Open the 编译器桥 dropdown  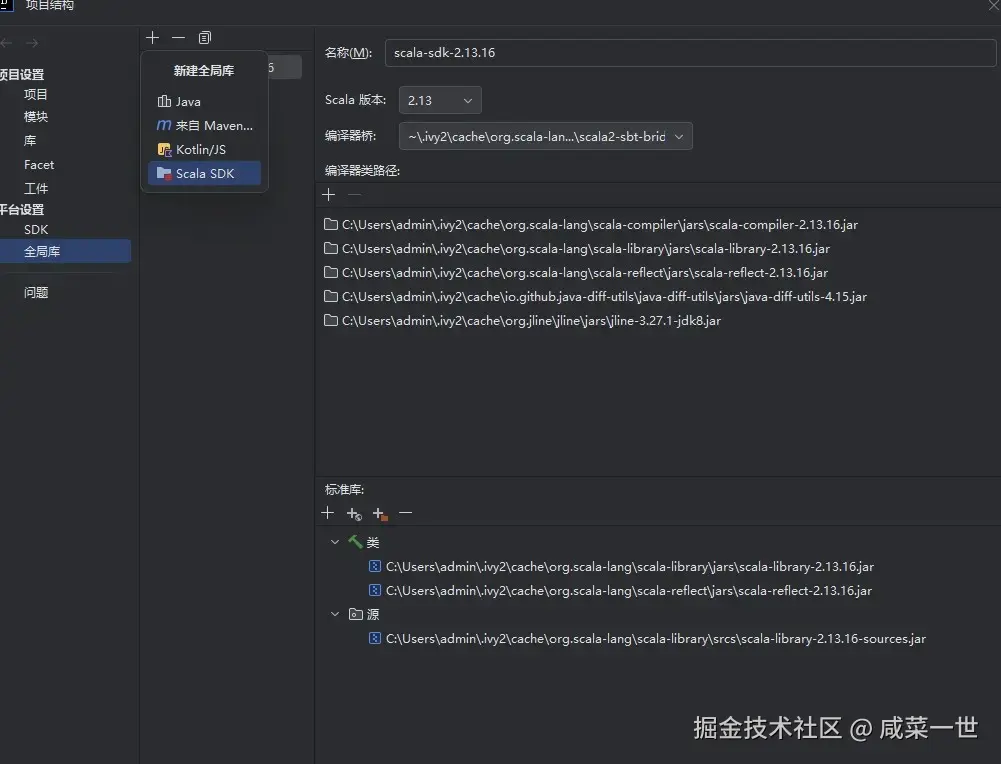click(x=545, y=136)
